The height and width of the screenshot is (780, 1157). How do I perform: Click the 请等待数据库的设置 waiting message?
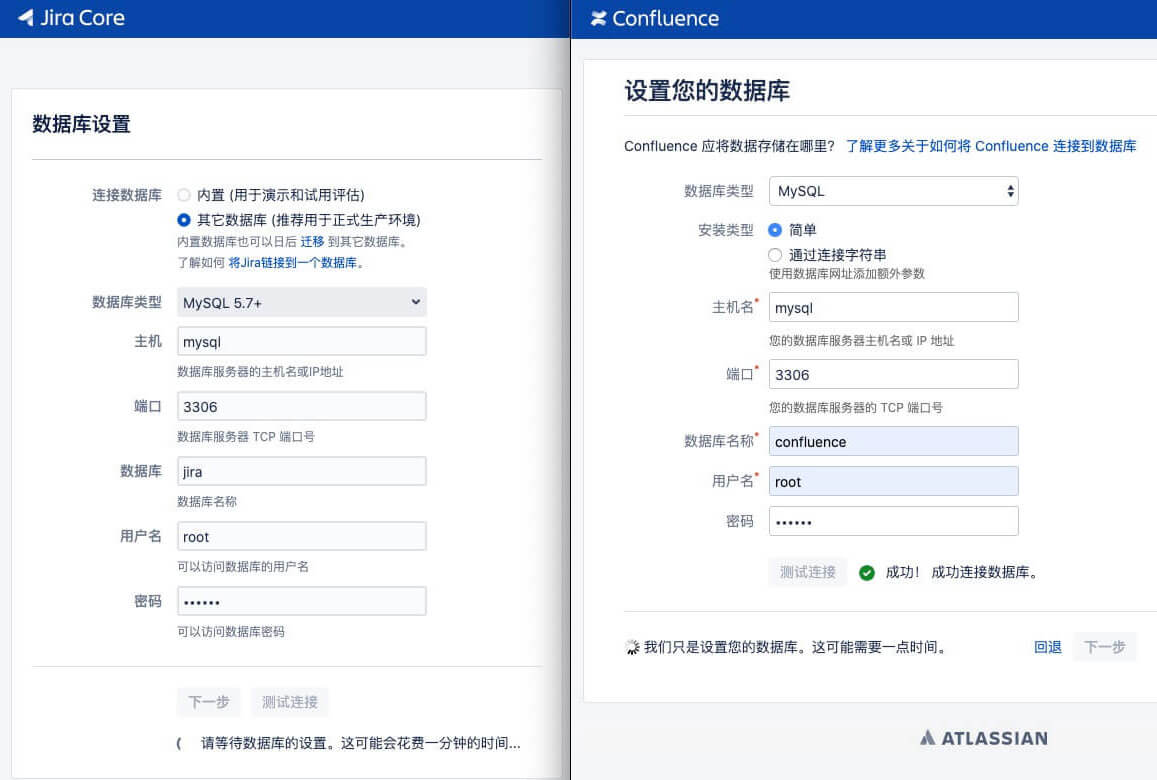[x=361, y=743]
